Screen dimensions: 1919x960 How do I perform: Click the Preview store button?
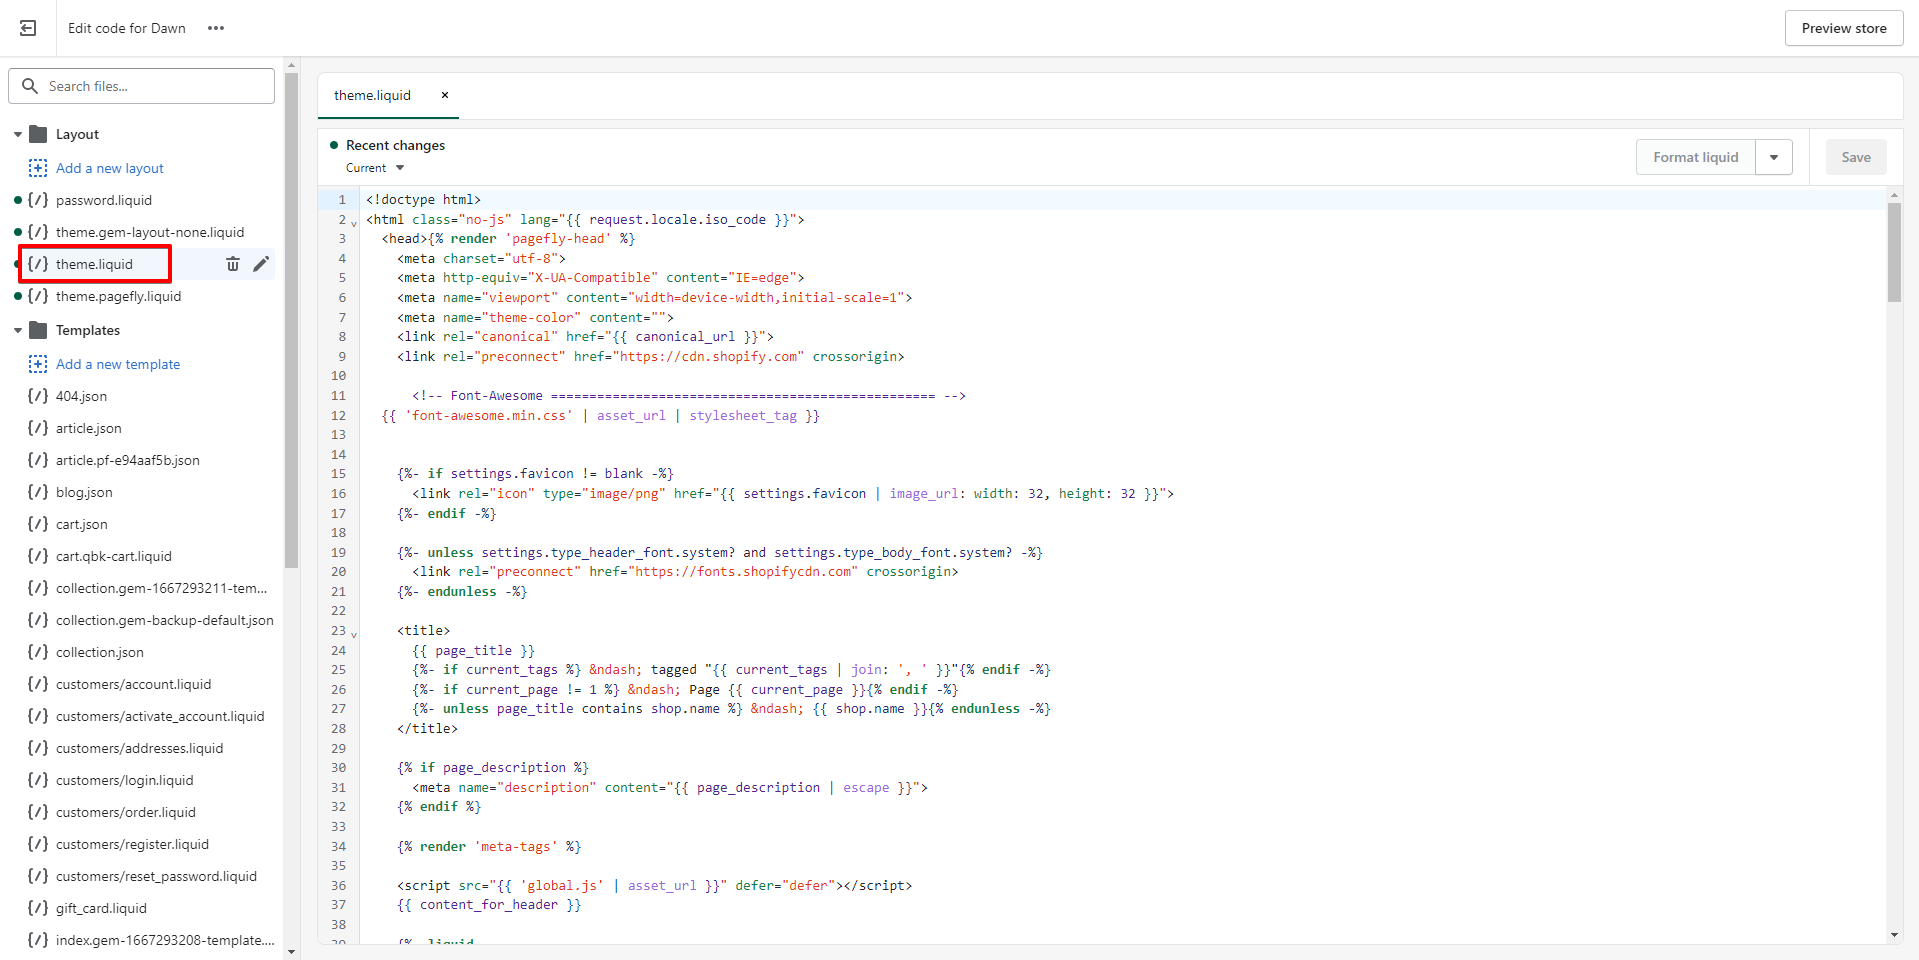(x=1844, y=28)
